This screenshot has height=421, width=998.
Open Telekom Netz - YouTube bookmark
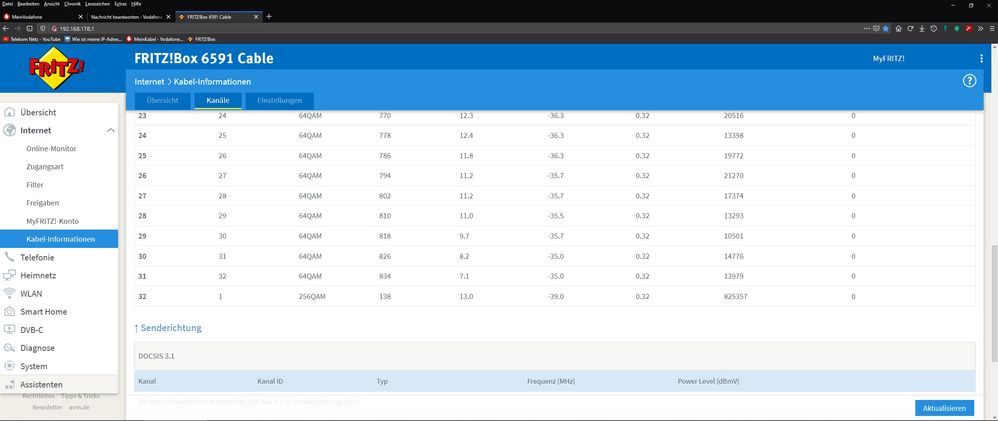tap(32, 39)
